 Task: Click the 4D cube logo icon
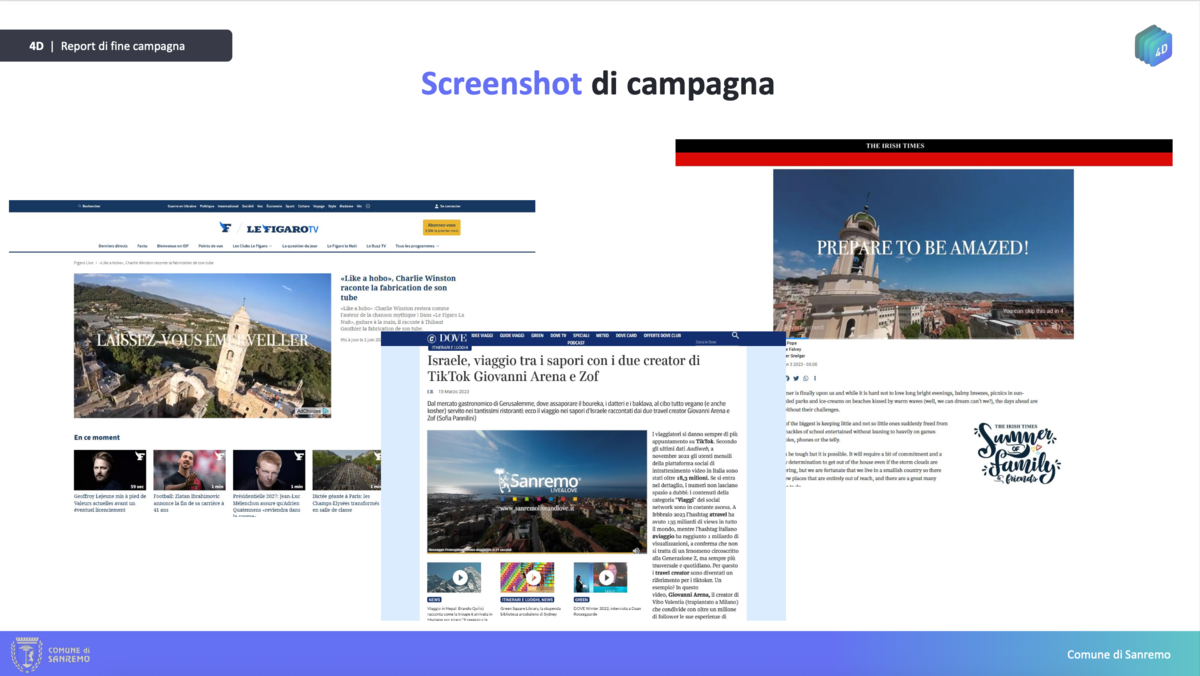click(x=1153, y=46)
